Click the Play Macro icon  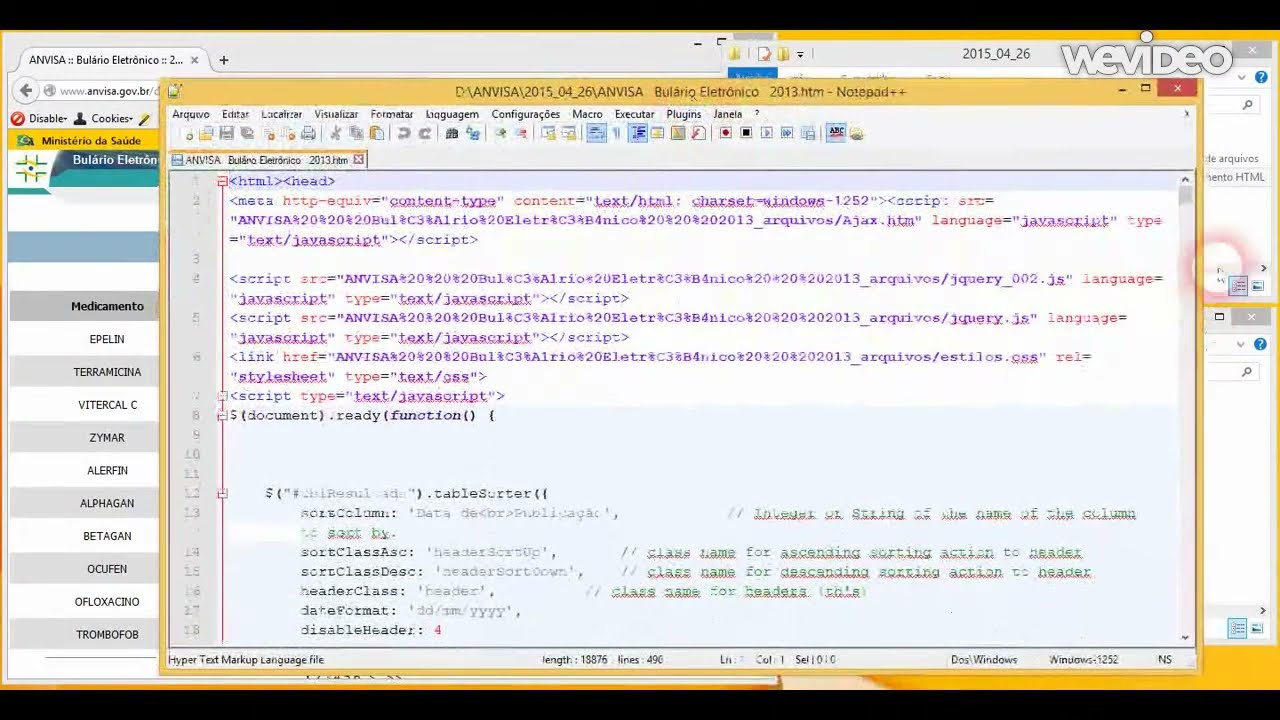tap(766, 133)
